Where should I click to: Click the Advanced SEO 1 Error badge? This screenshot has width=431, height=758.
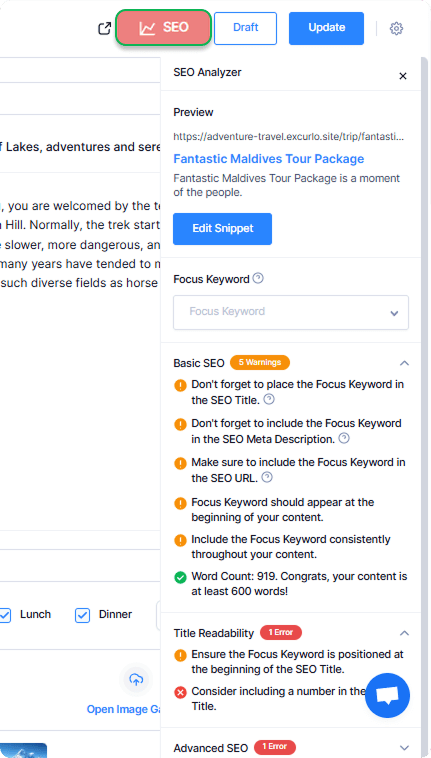tap(274, 747)
